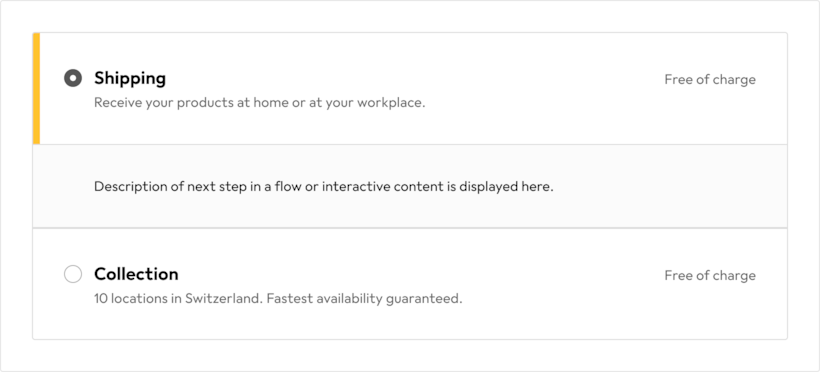Click 'Description of next step' phrase

click(159, 187)
